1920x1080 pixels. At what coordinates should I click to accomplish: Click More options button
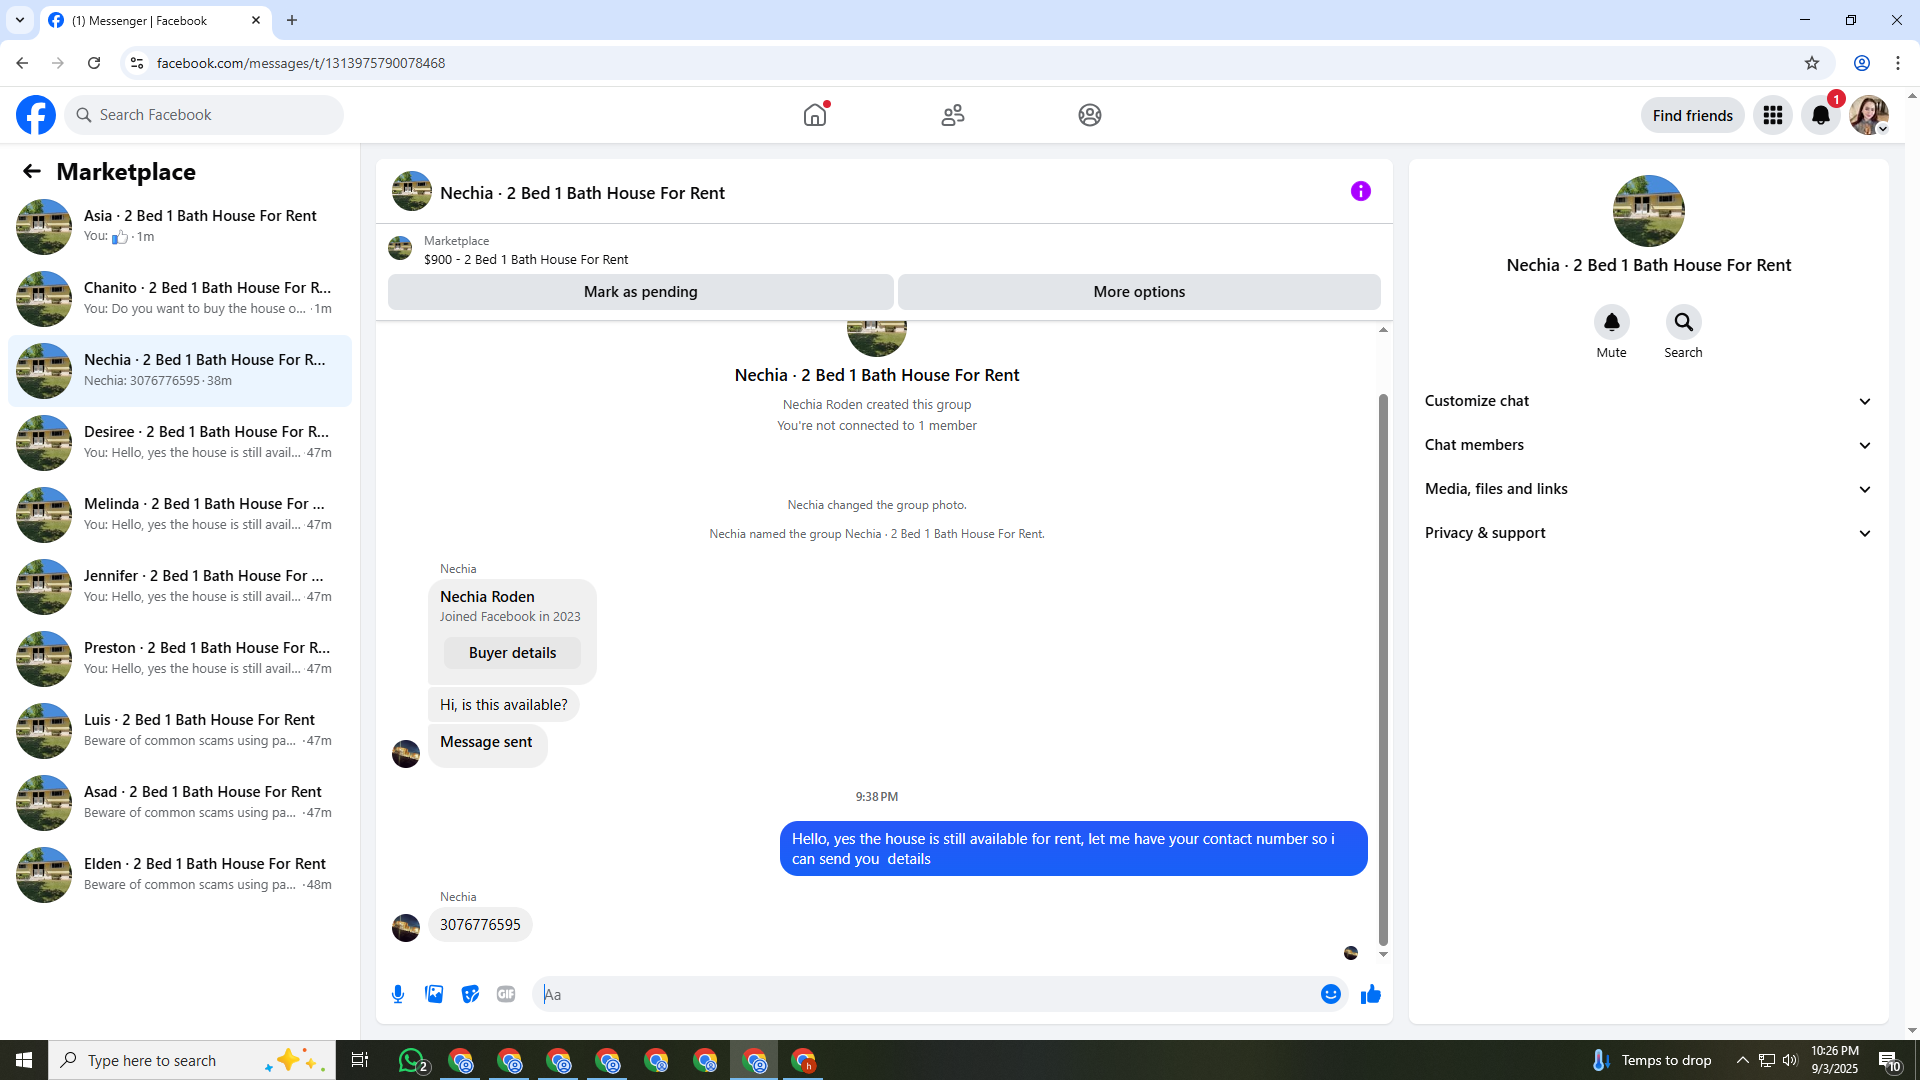coord(1139,292)
